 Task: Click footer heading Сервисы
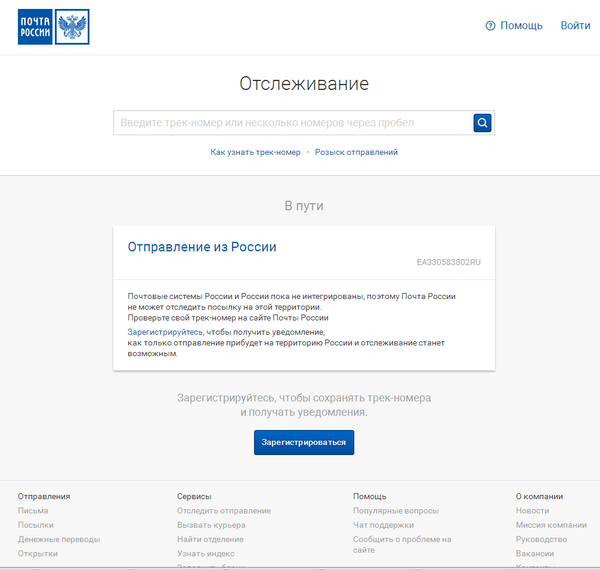tap(194, 497)
